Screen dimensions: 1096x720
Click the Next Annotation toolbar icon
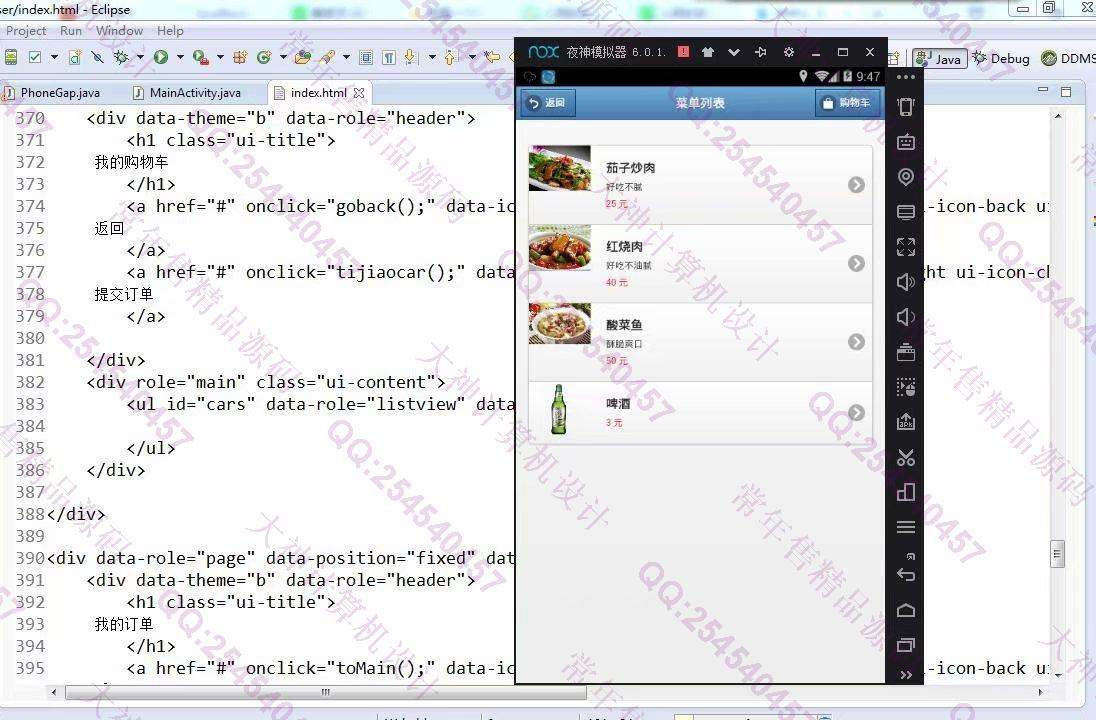tap(410, 57)
